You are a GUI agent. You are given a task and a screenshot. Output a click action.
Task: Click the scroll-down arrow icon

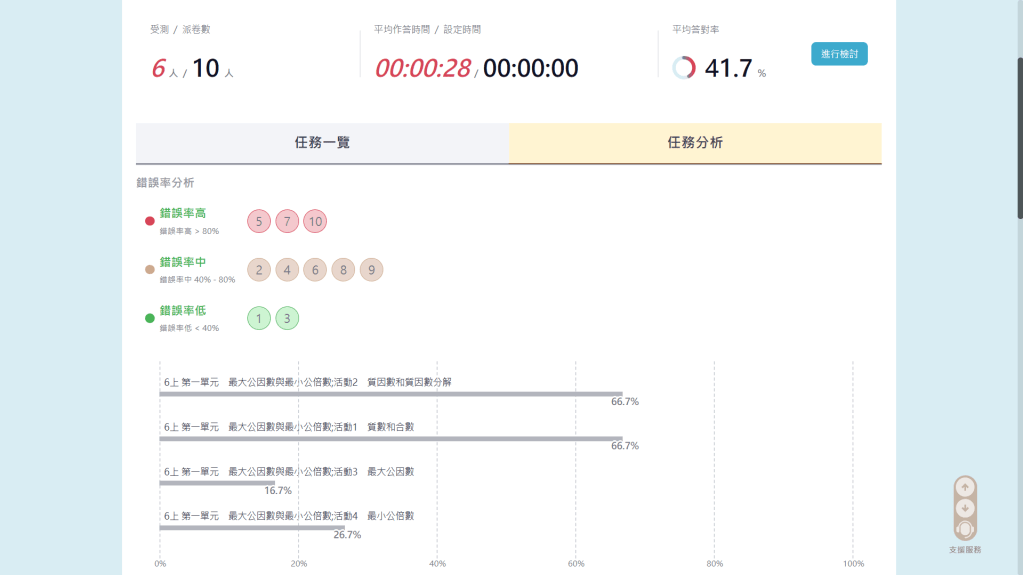click(965, 508)
